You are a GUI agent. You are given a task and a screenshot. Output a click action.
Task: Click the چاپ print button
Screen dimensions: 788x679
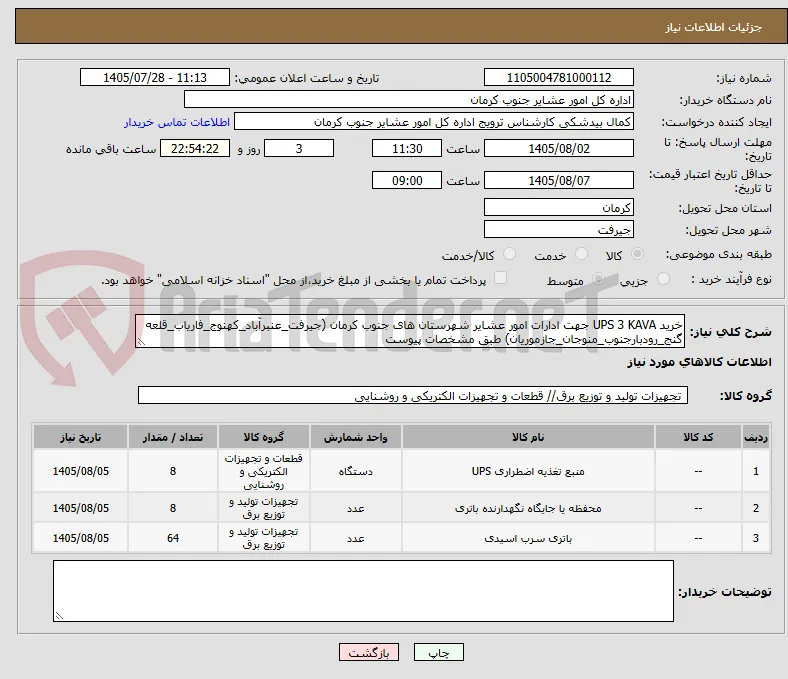(x=439, y=652)
